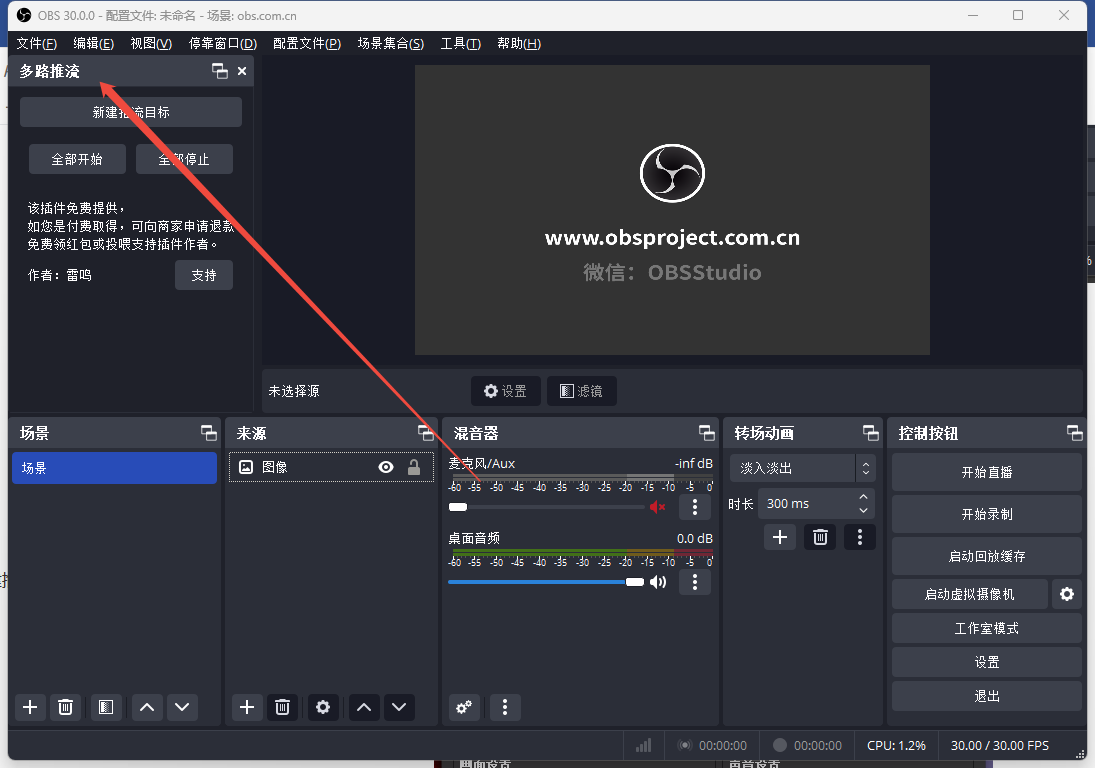Remove transition using trash icon
This screenshot has height=768, width=1095.
click(x=820, y=537)
